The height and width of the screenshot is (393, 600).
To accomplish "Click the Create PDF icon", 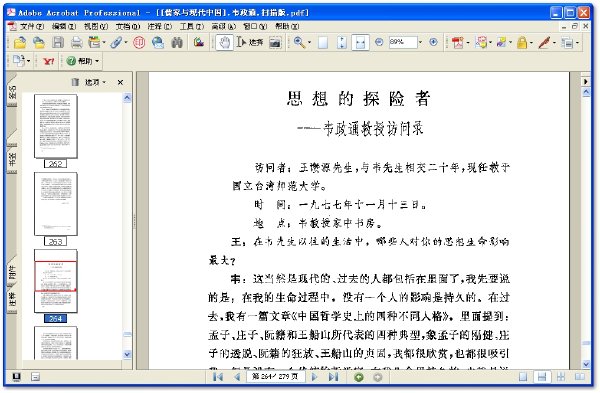I will click(x=457, y=42).
